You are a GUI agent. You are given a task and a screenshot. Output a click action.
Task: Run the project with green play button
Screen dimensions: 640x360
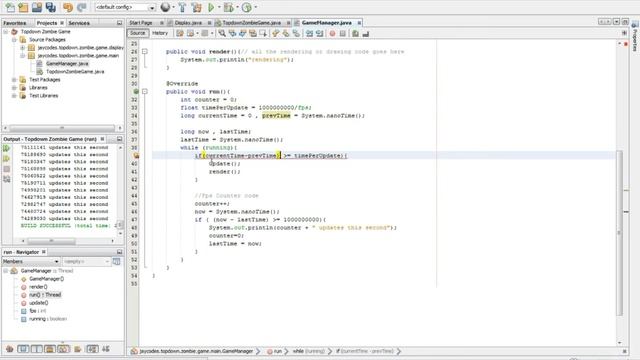211,7
